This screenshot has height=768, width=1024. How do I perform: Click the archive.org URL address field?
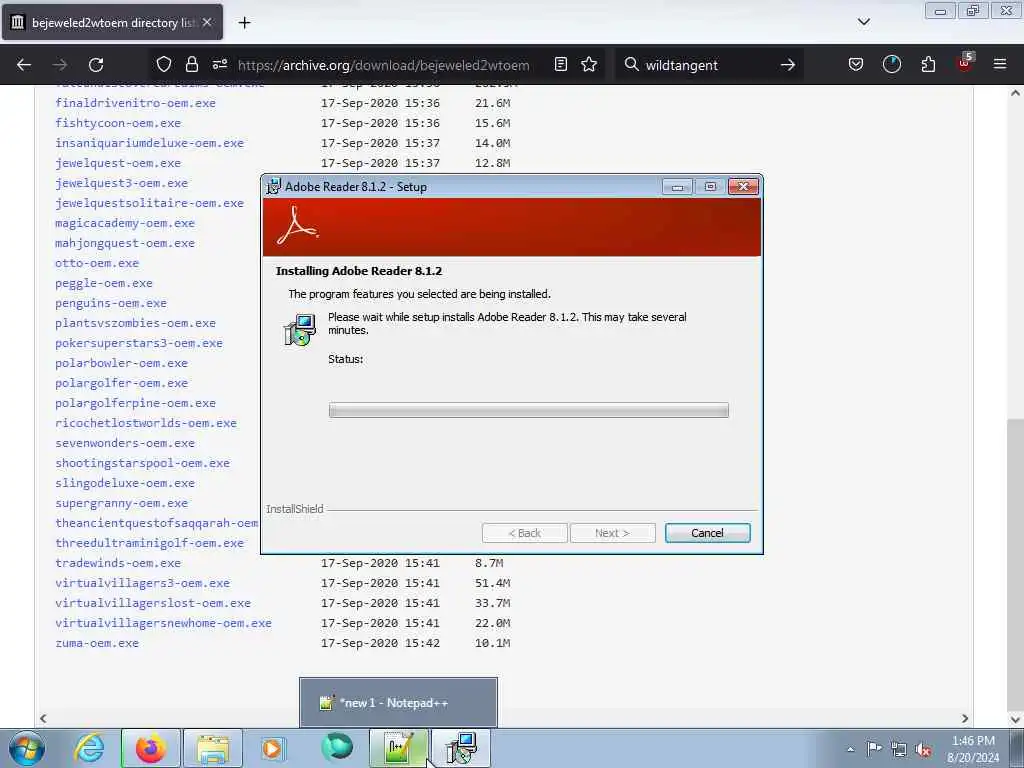tap(383, 65)
